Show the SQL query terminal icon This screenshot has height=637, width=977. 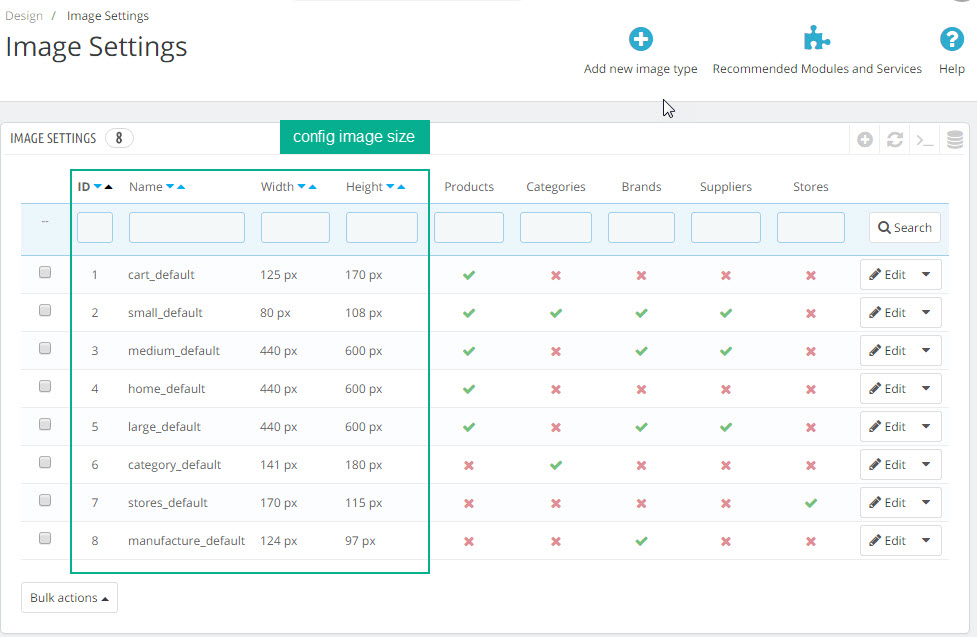925,140
